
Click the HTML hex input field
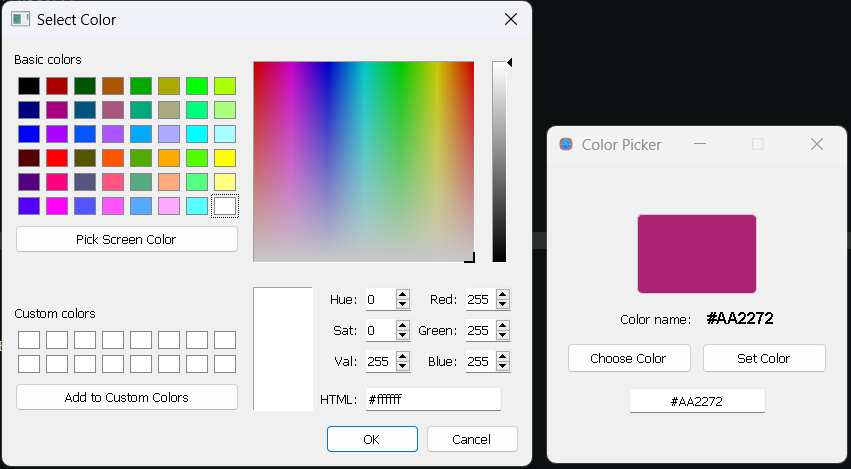433,399
